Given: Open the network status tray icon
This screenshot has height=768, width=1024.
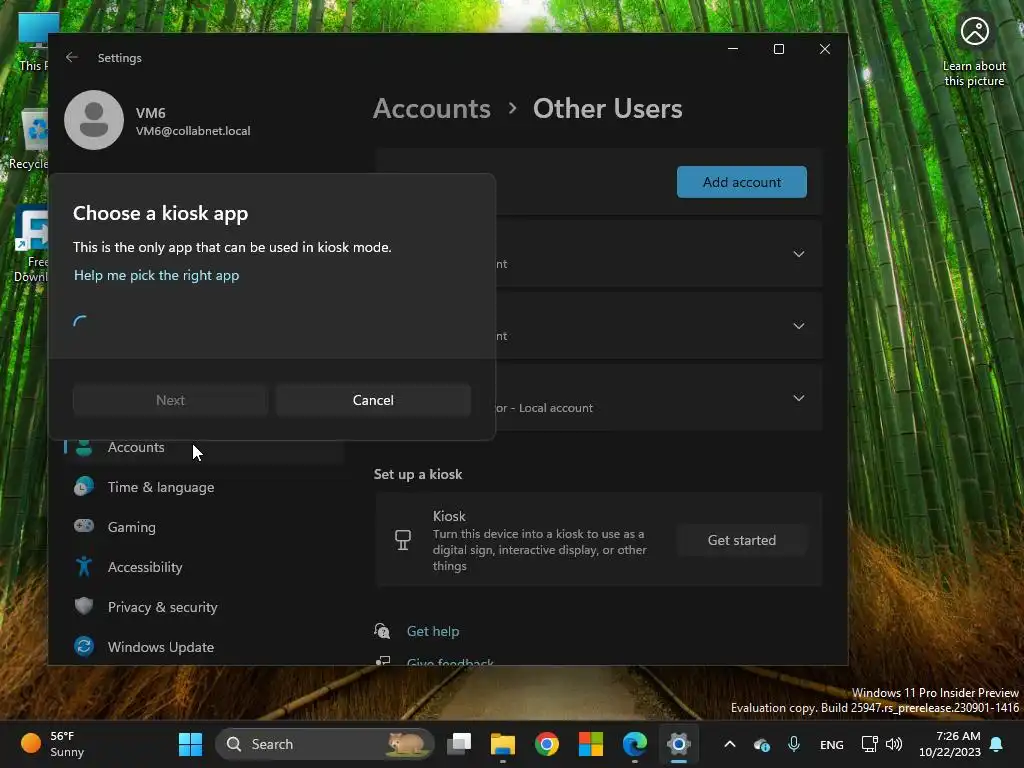Looking at the screenshot, I should (x=869, y=744).
